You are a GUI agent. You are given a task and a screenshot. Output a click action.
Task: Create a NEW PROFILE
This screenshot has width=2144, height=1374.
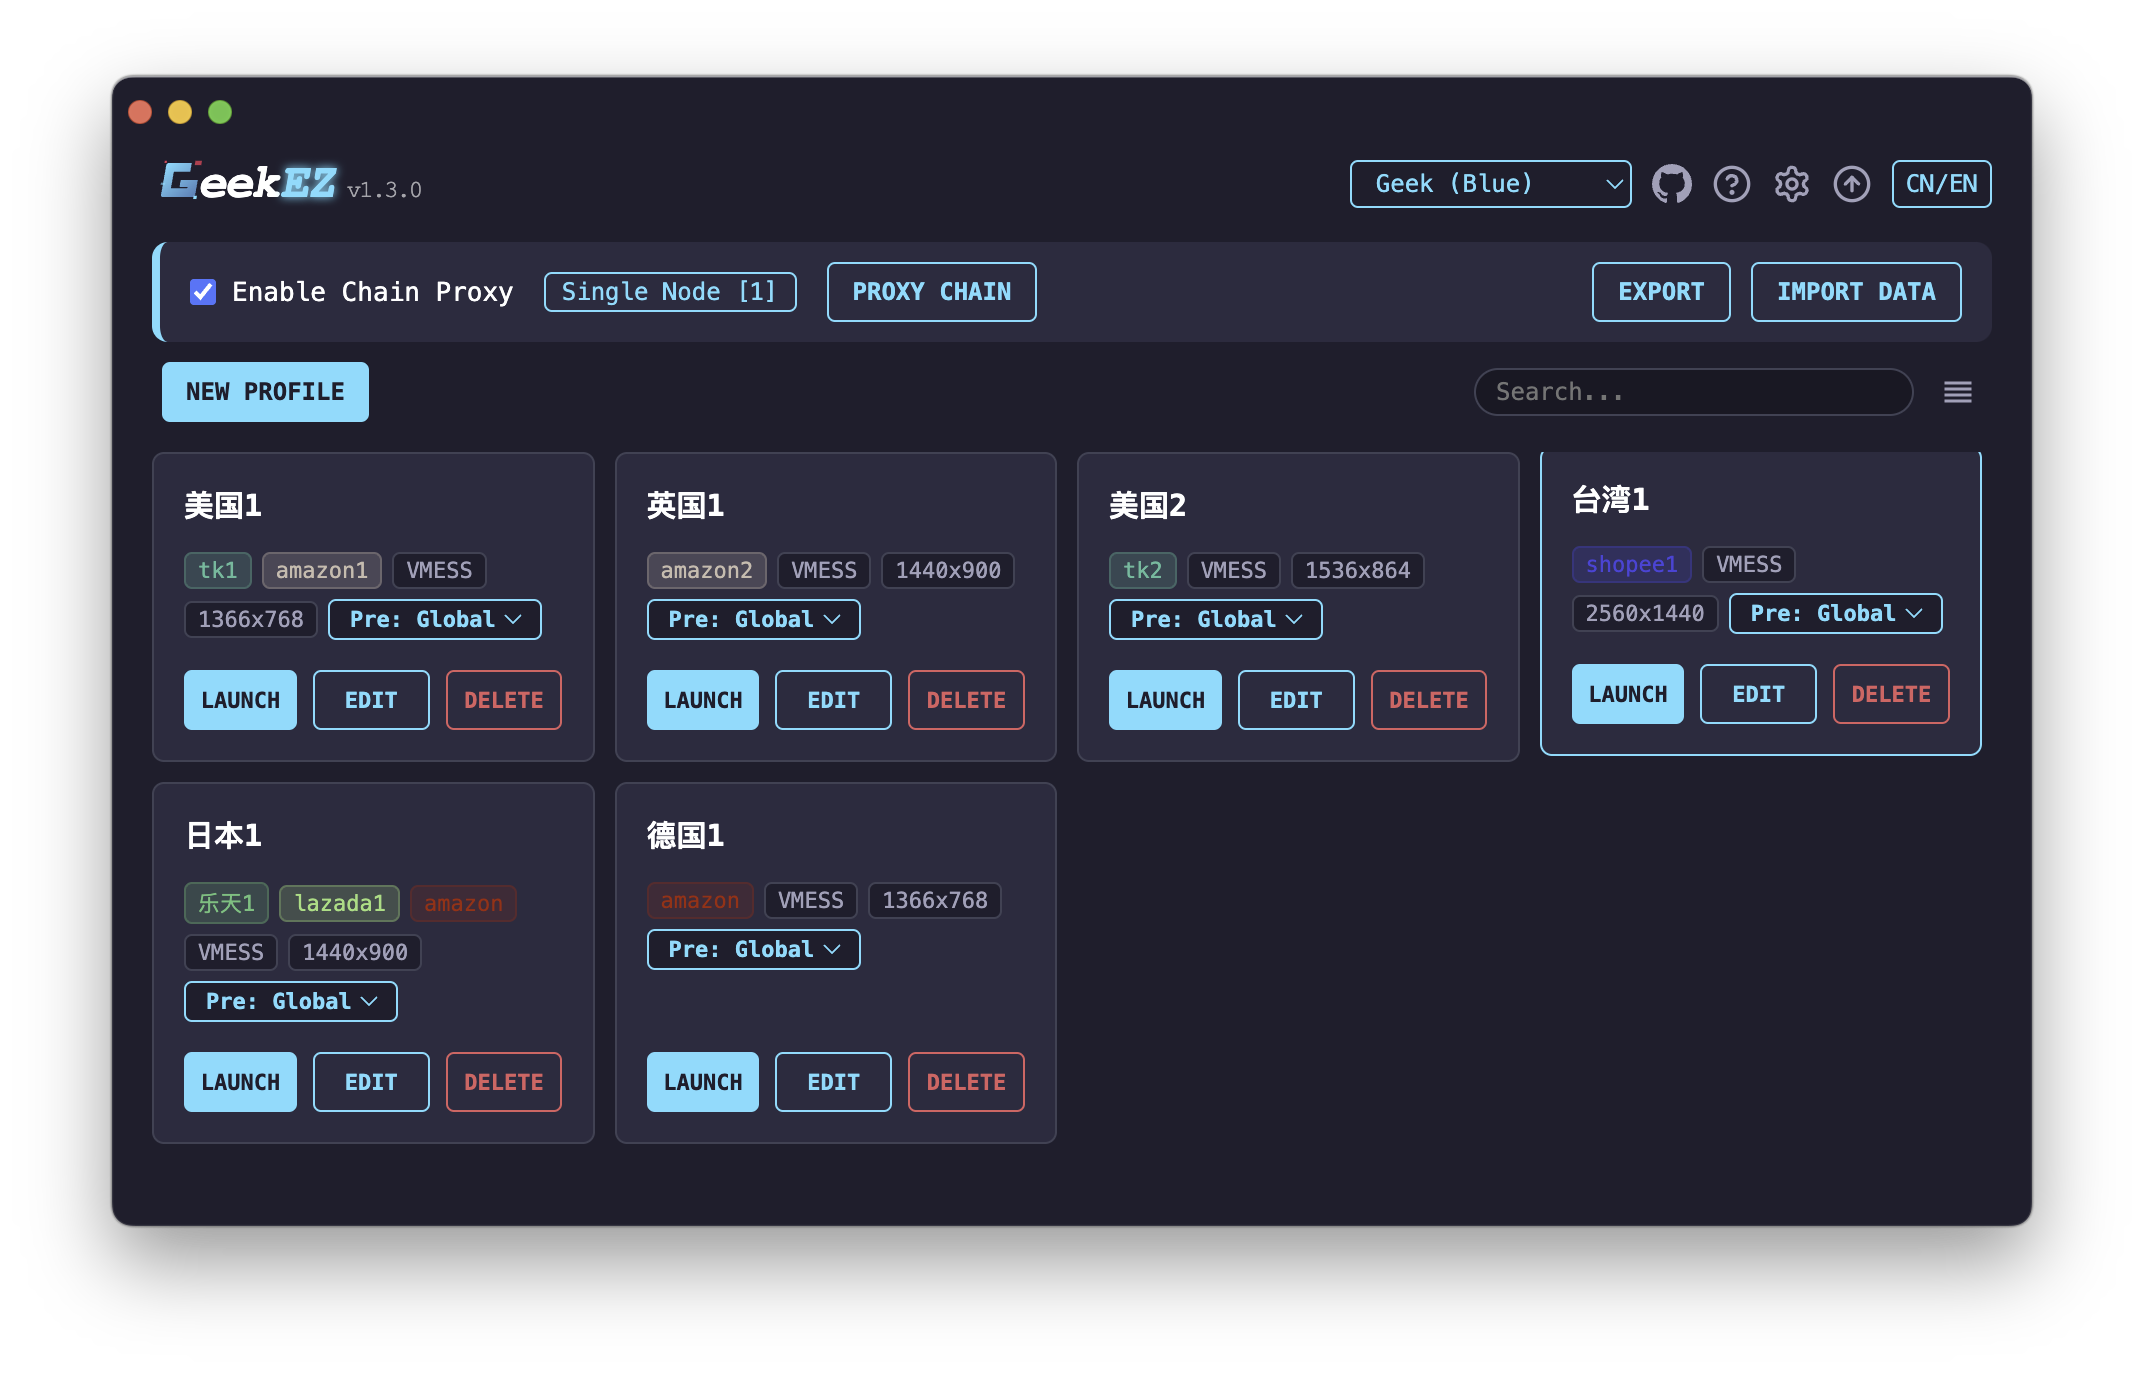[x=265, y=392]
